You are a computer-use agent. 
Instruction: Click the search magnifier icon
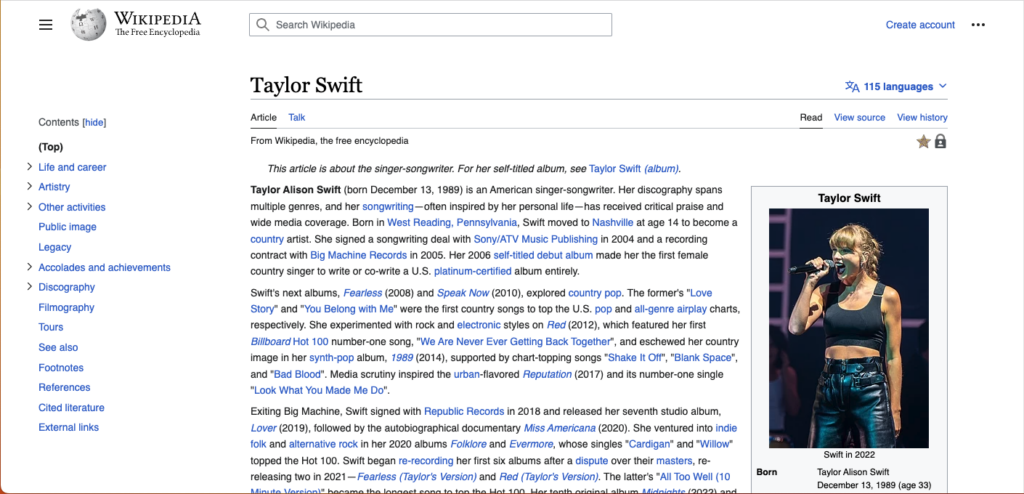(x=263, y=25)
